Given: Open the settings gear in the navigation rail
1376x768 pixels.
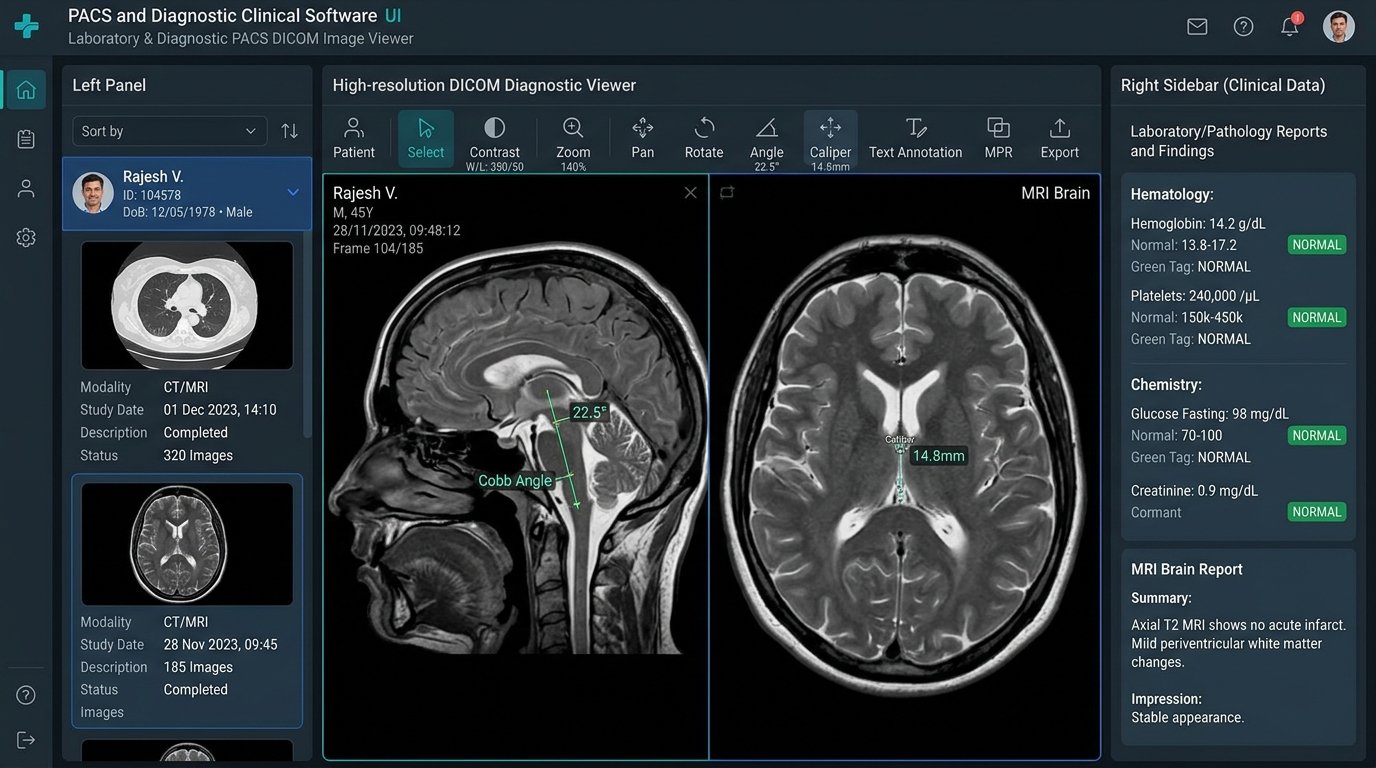Looking at the screenshot, I should [26, 237].
